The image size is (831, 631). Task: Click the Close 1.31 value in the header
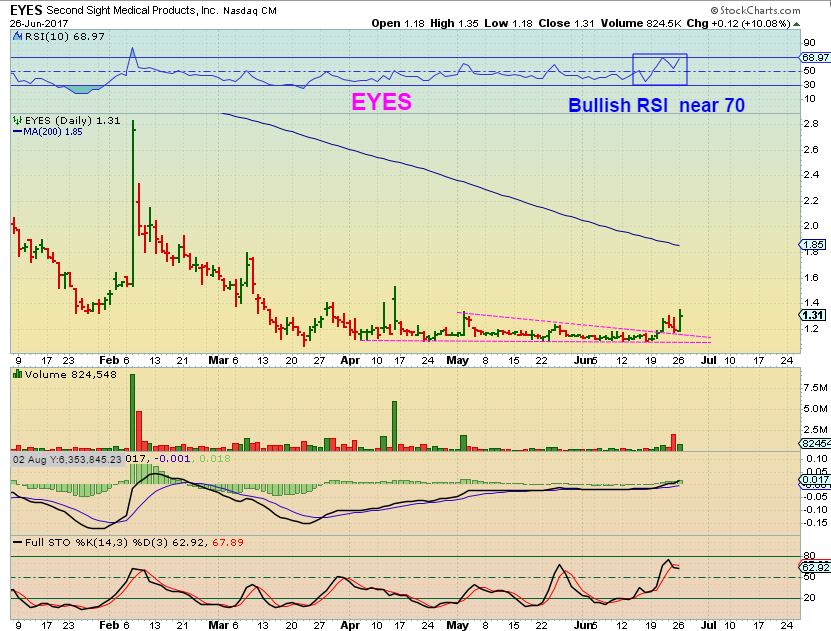pos(567,23)
